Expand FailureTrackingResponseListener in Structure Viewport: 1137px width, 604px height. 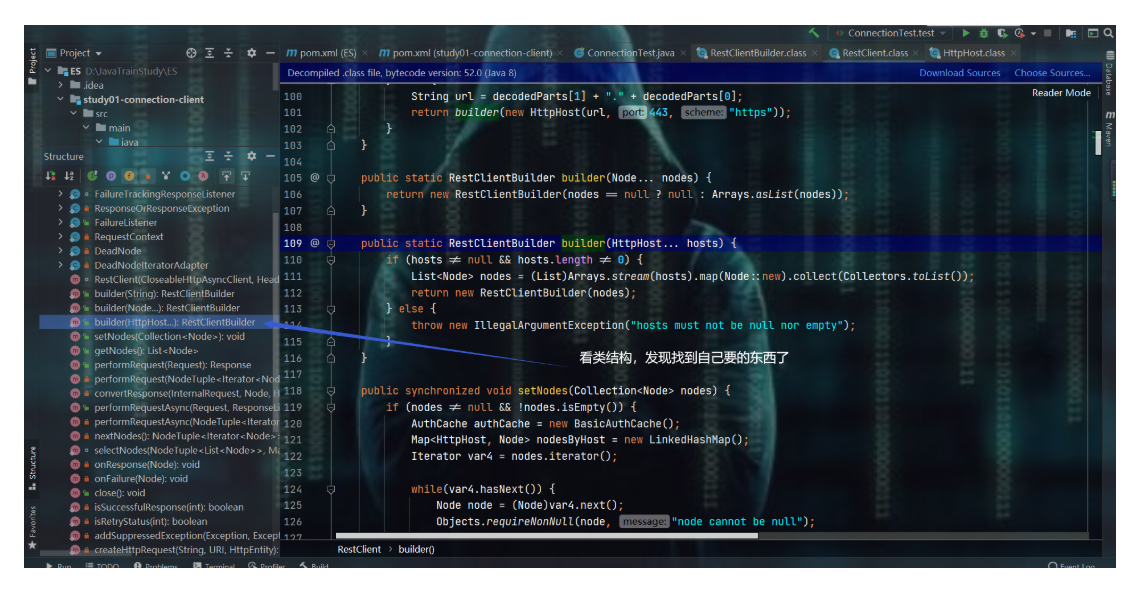tap(61, 194)
